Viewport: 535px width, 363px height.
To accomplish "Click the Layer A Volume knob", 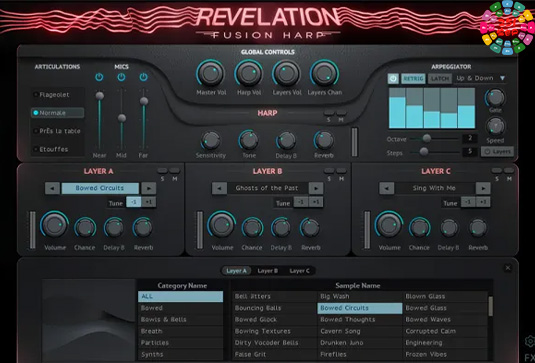I will tap(54, 225).
